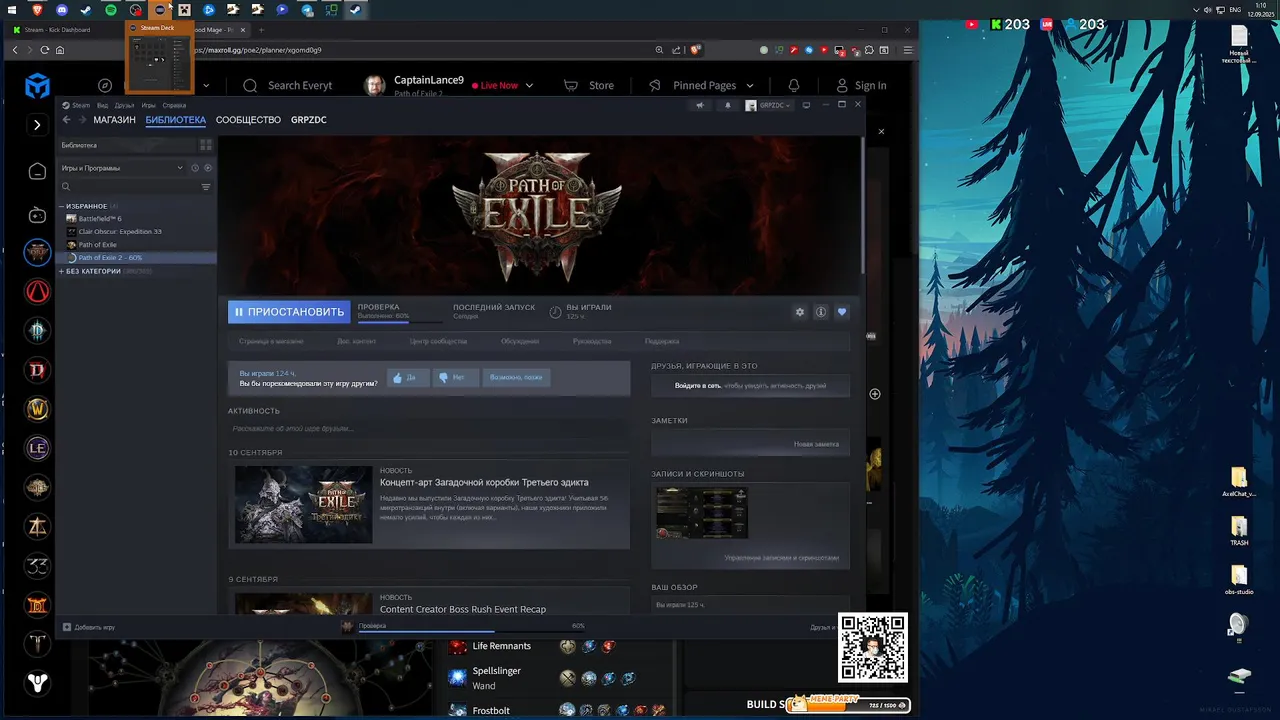Click ready-to-play filter icon
Image resolution: width=1280 pixels, height=720 pixels.
(208, 168)
